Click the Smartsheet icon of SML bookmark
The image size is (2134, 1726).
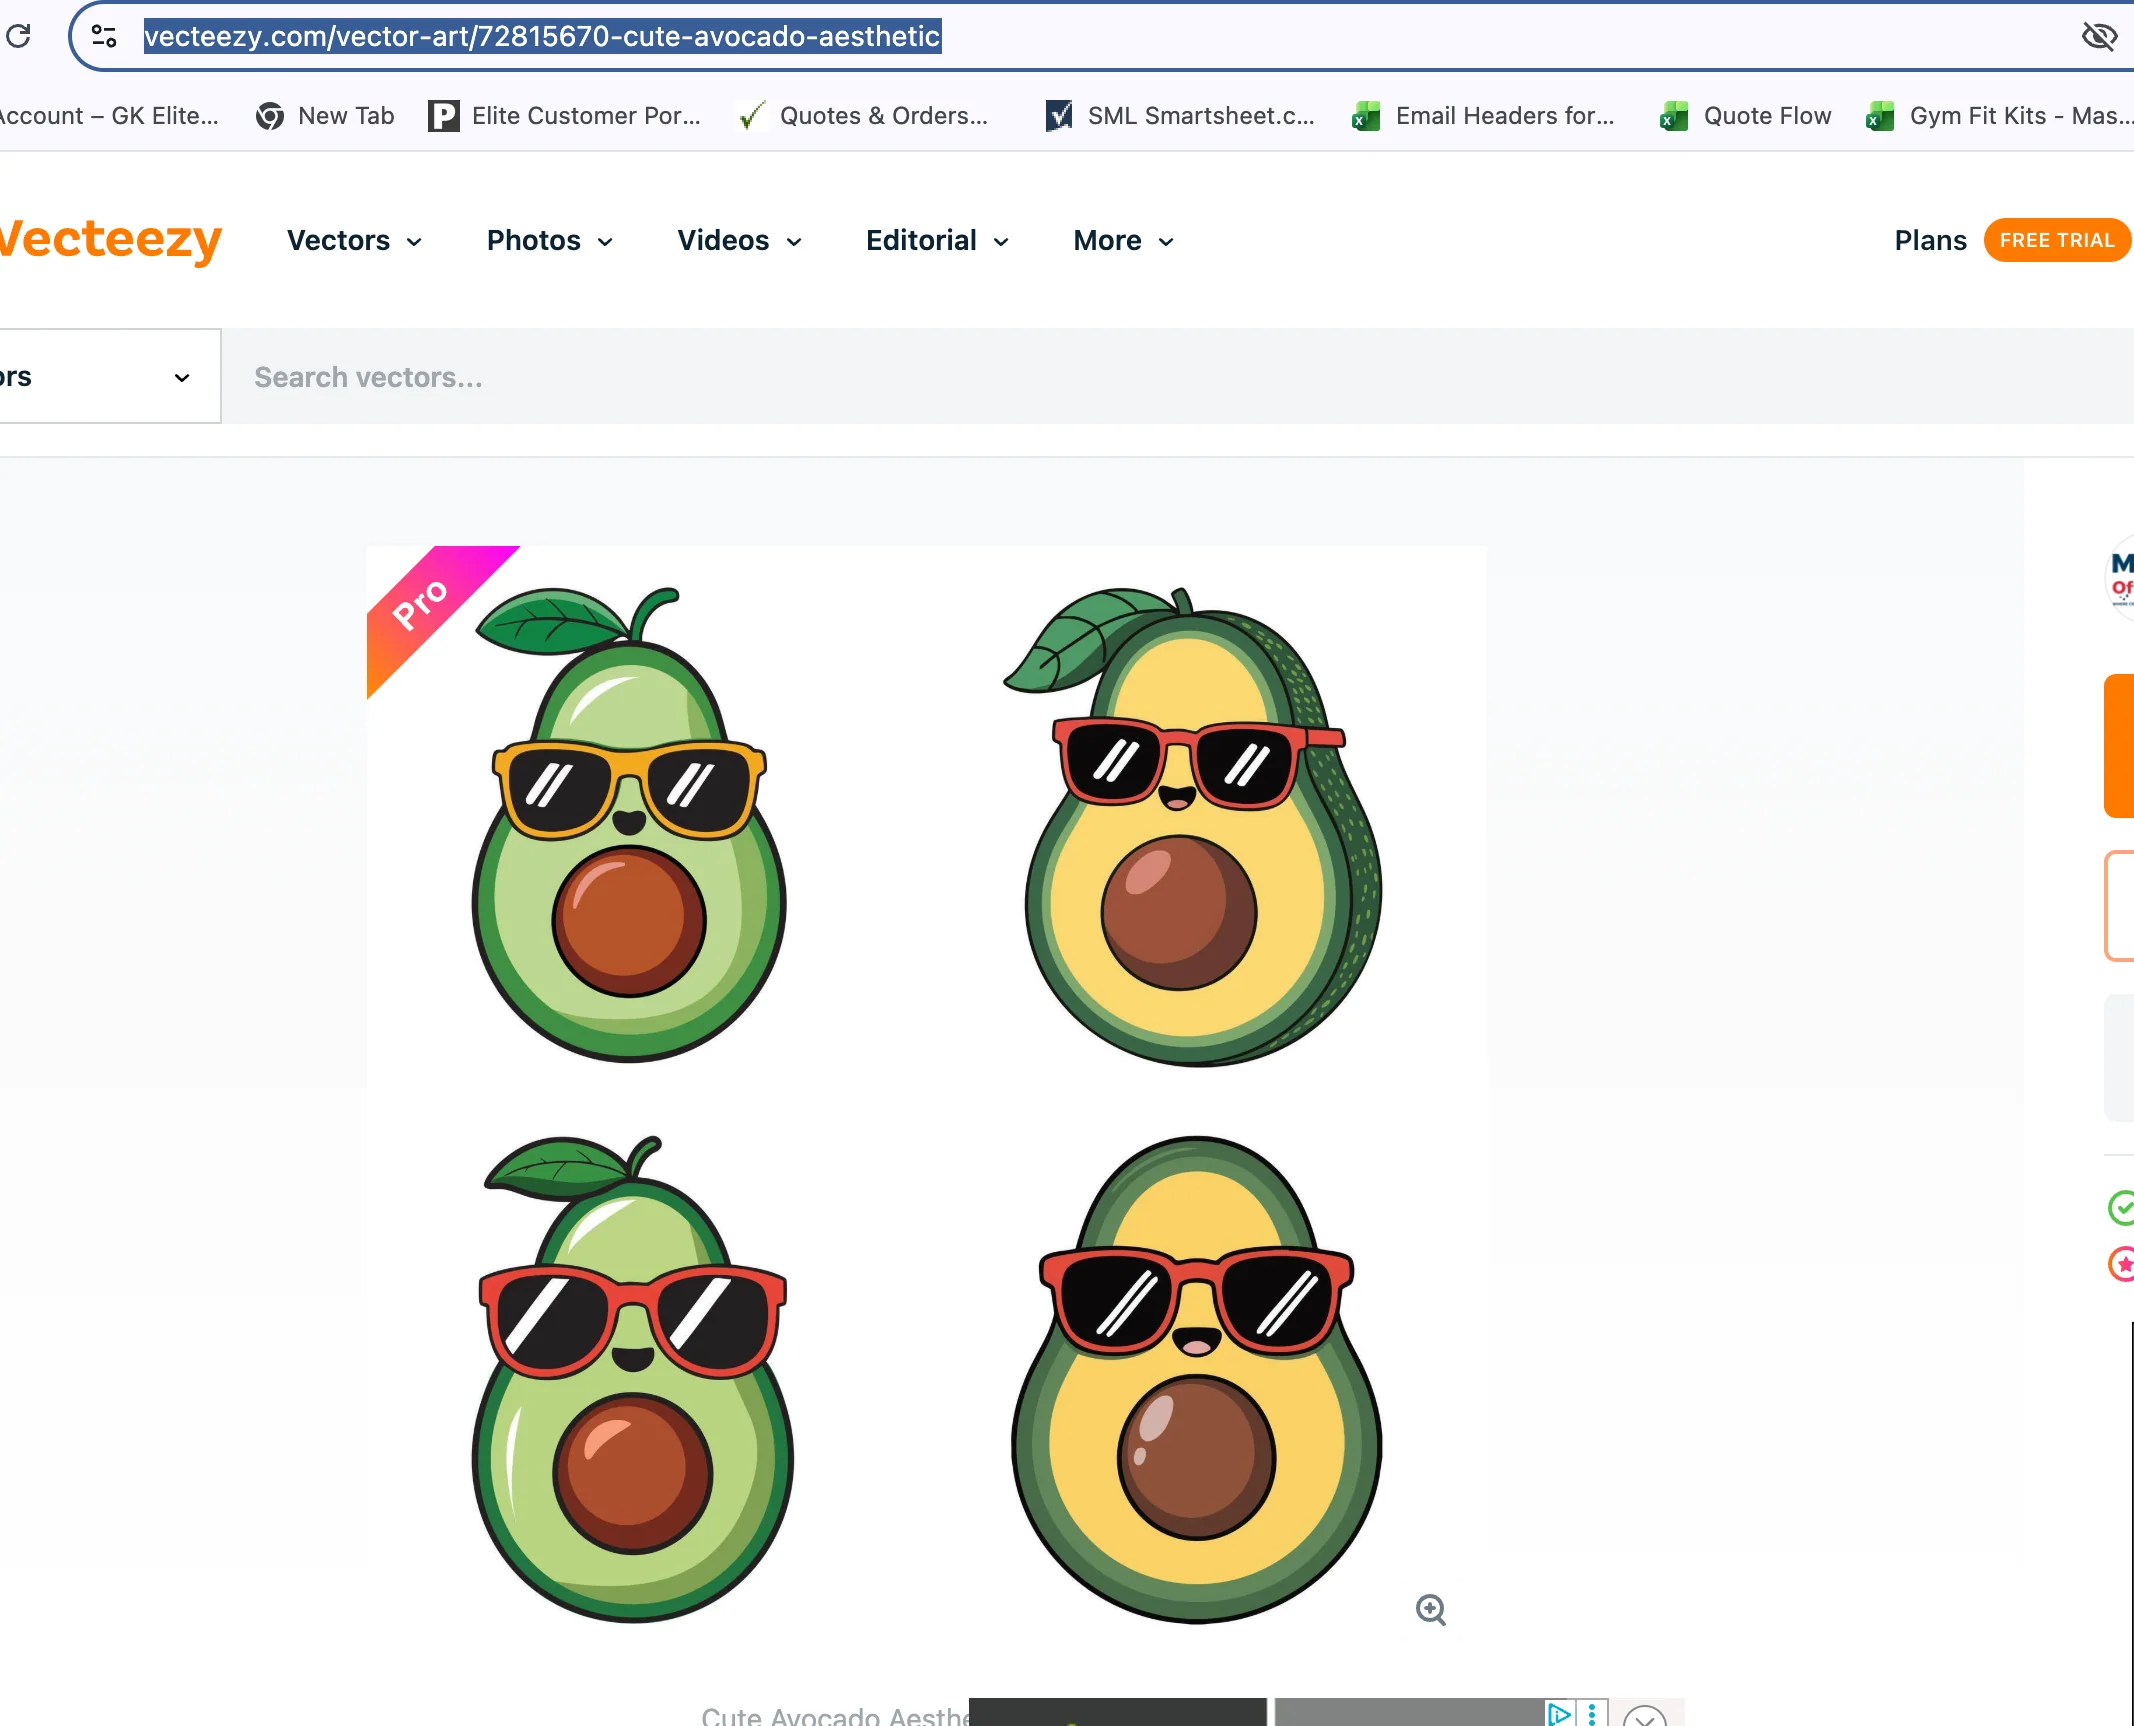click(x=1058, y=116)
